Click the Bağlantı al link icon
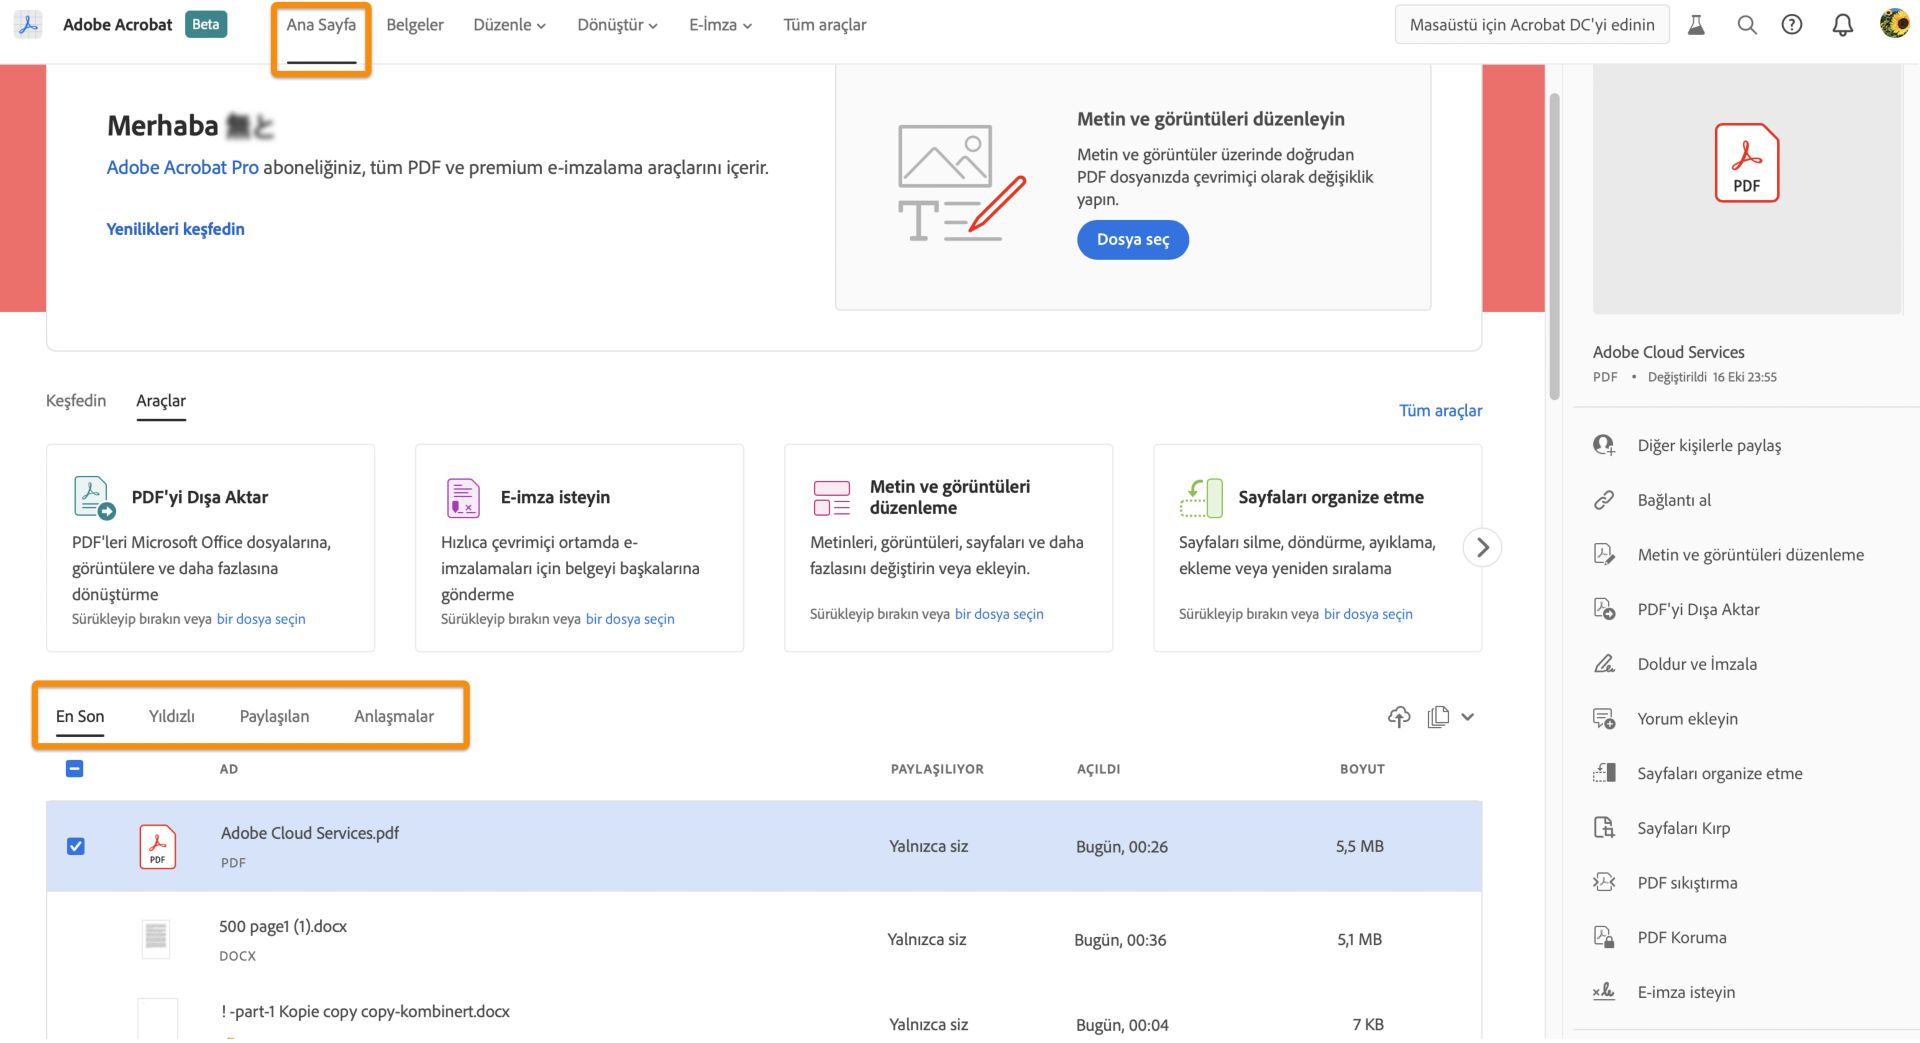1920x1043 pixels. [x=1604, y=501]
